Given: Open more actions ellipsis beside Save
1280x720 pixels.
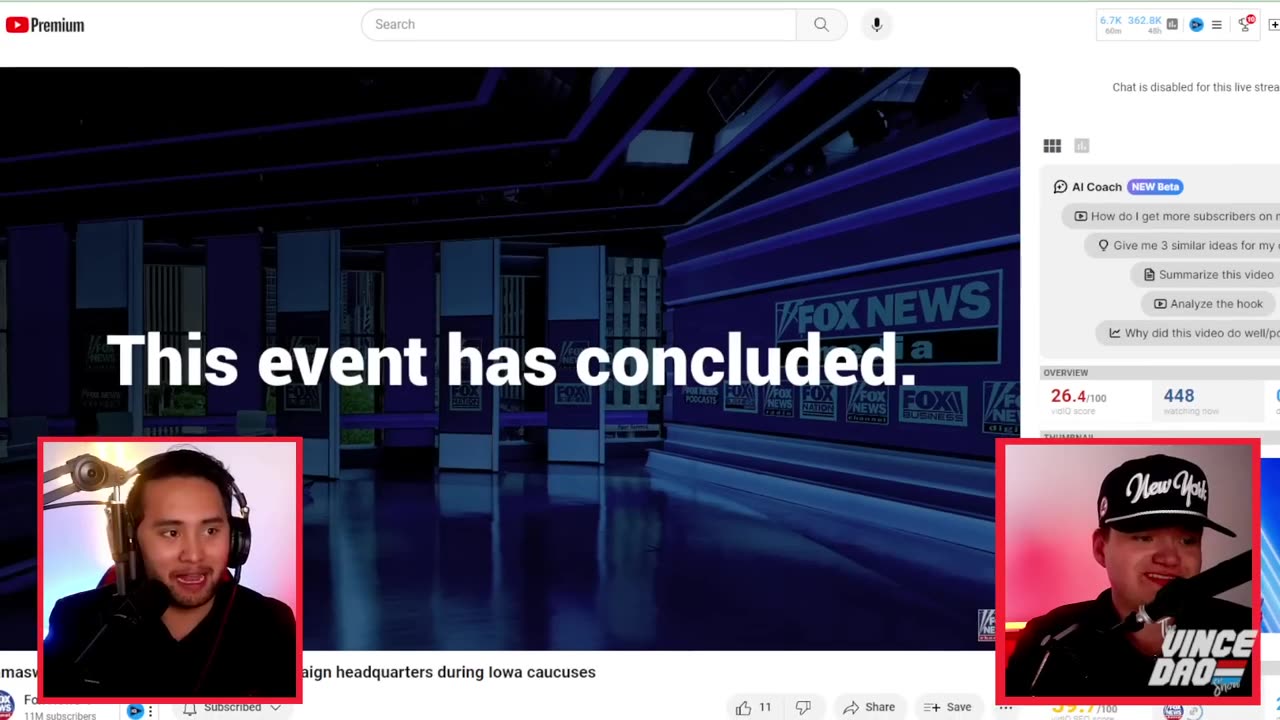Looking at the screenshot, I should point(1004,707).
